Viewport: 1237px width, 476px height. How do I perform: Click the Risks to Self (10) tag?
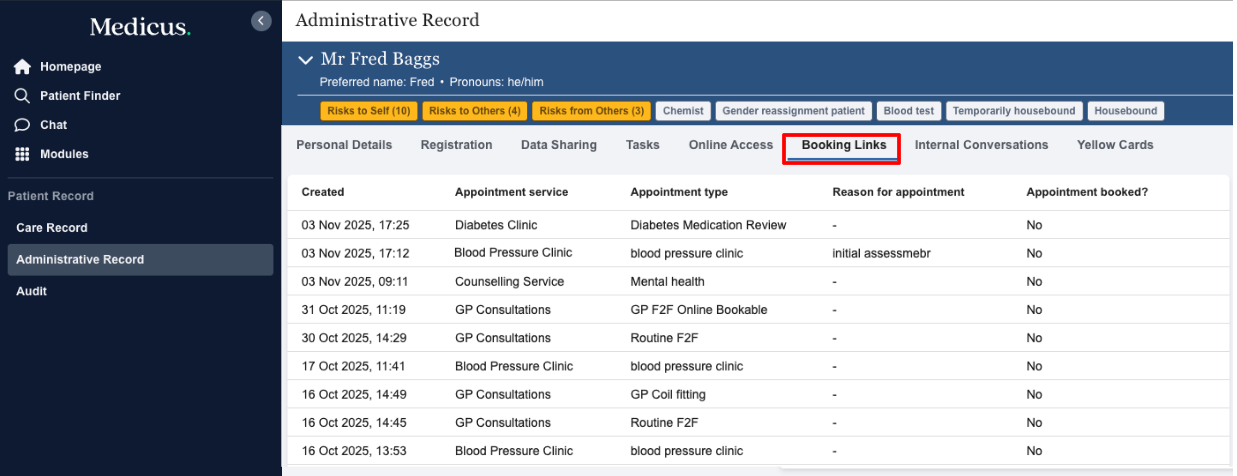pyautogui.click(x=368, y=111)
